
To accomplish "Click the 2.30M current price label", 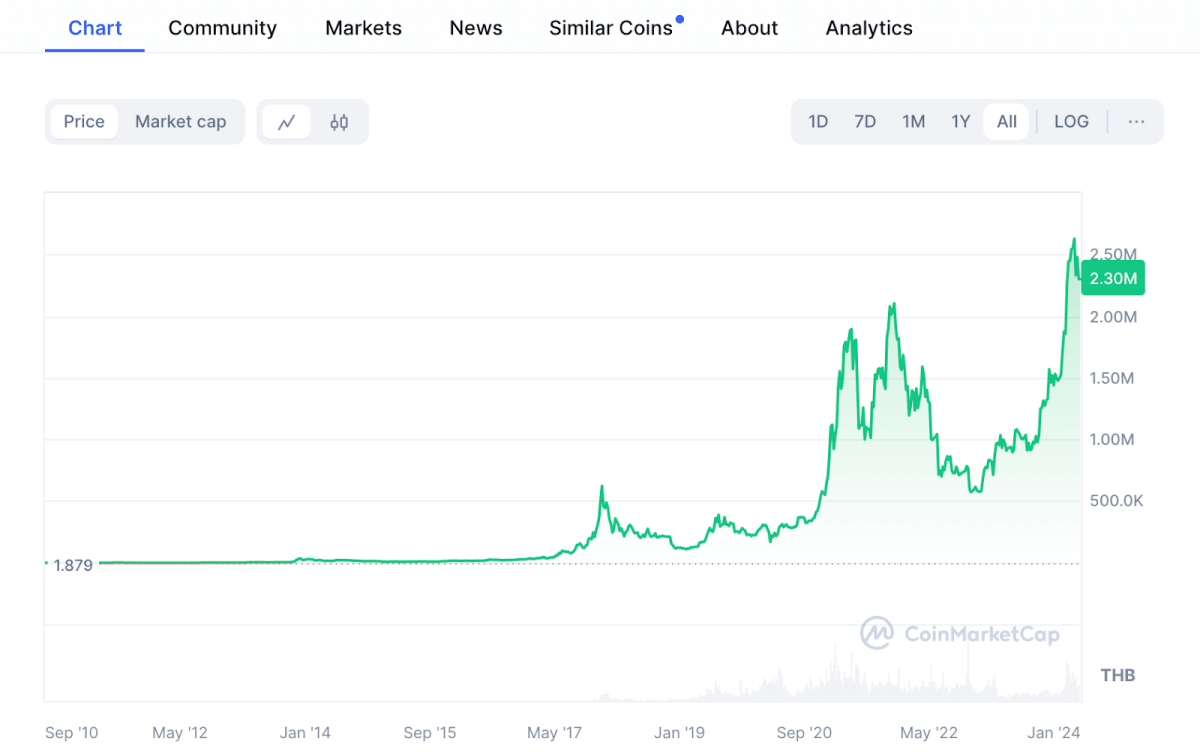I will 1113,278.
